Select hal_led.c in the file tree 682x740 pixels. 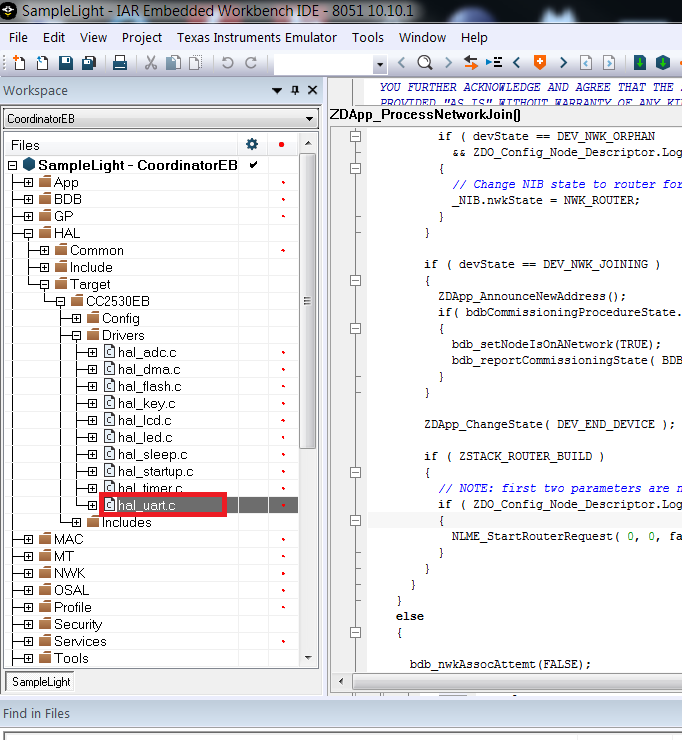click(145, 437)
